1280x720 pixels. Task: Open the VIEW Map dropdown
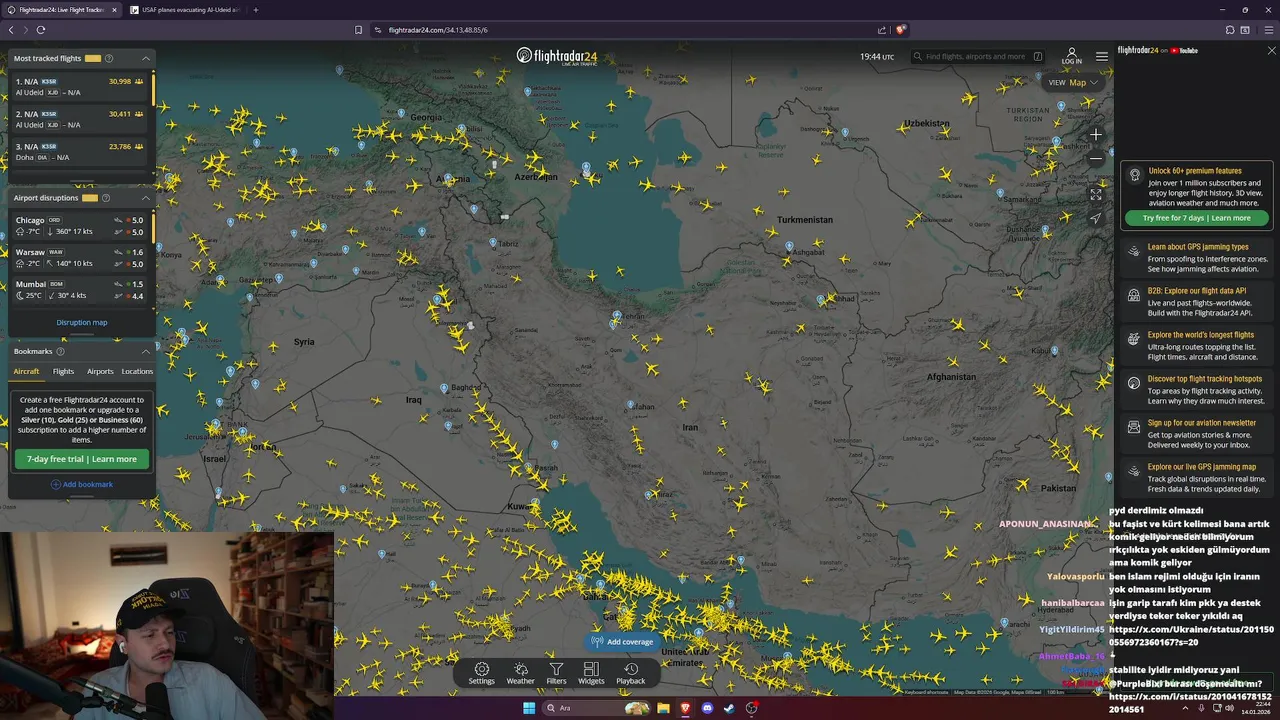[x=1074, y=82]
